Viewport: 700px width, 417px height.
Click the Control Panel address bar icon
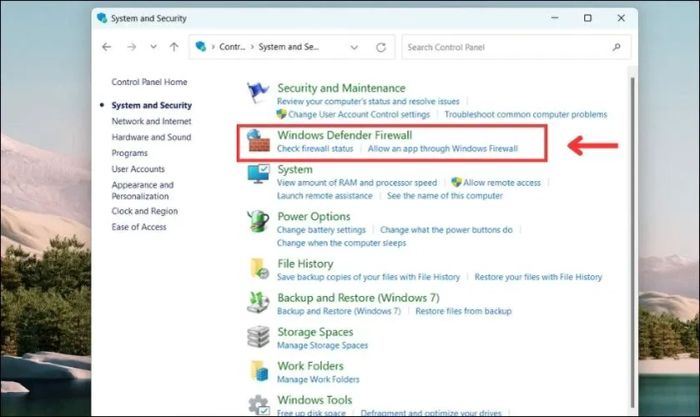click(x=201, y=46)
